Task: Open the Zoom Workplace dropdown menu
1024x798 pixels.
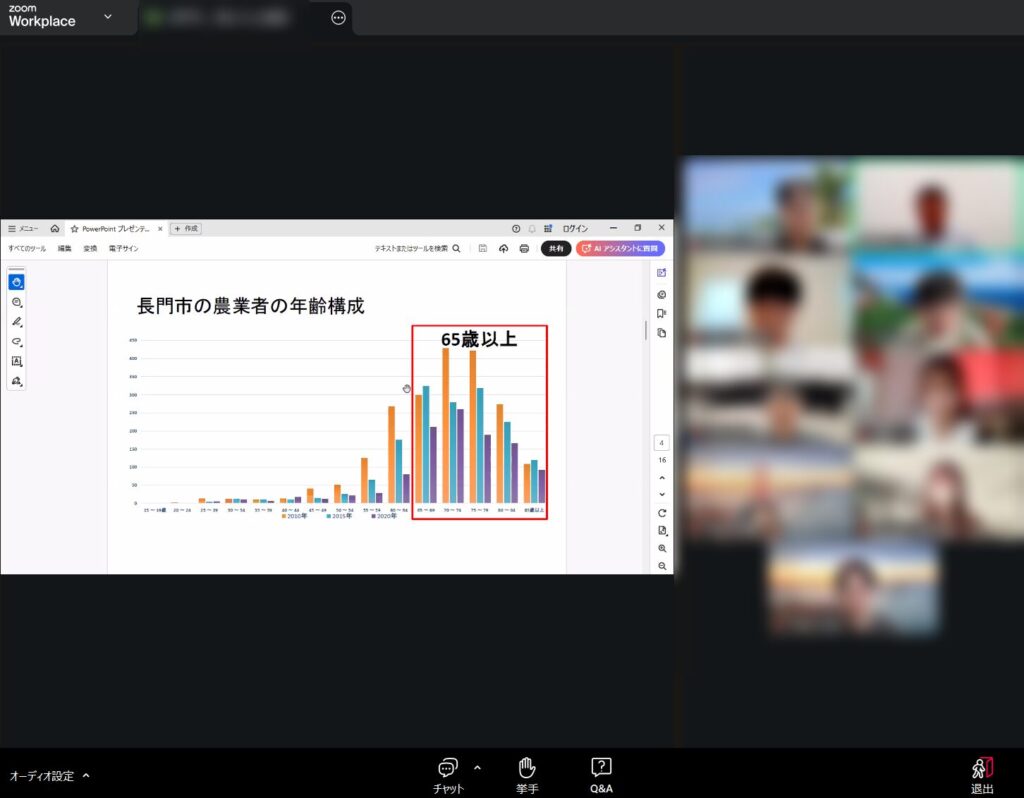Action: (108, 16)
